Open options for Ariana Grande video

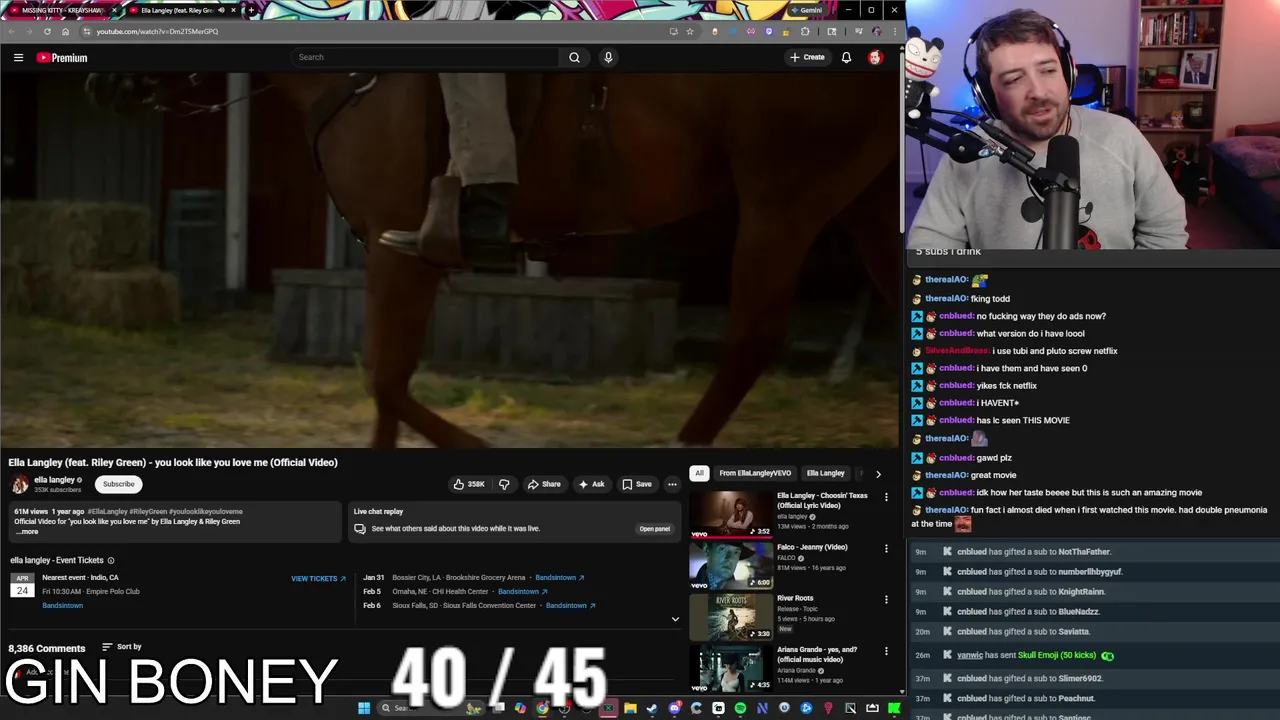(885, 651)
